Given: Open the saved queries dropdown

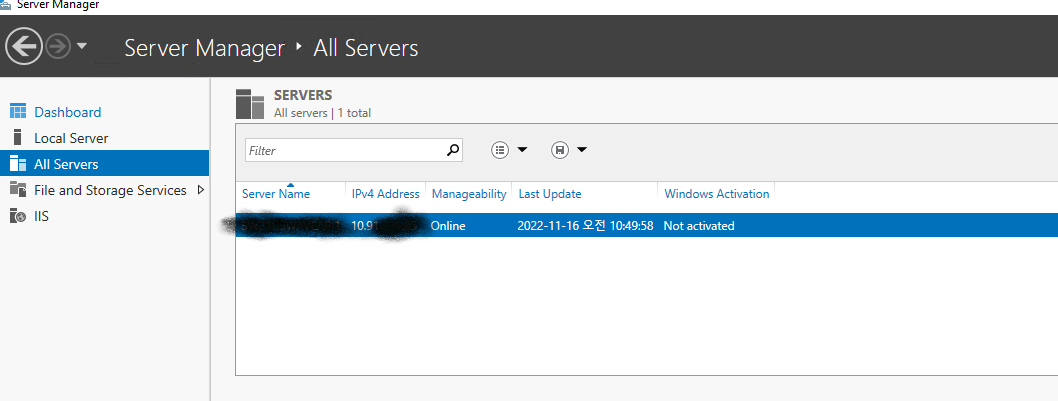Looking at the screenshot, I should [x=569, y=150].
